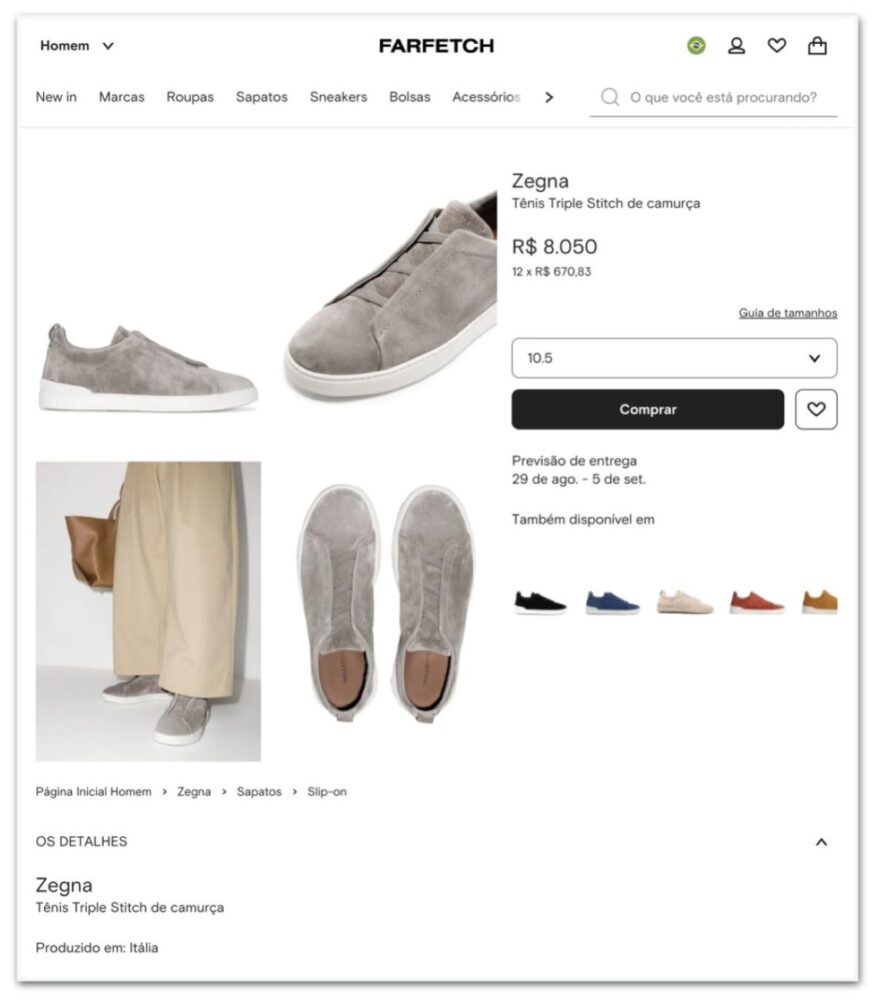Open the Sneakers menu item
Viewport: 877px width, 1000px height.
[x=338, y=97]
